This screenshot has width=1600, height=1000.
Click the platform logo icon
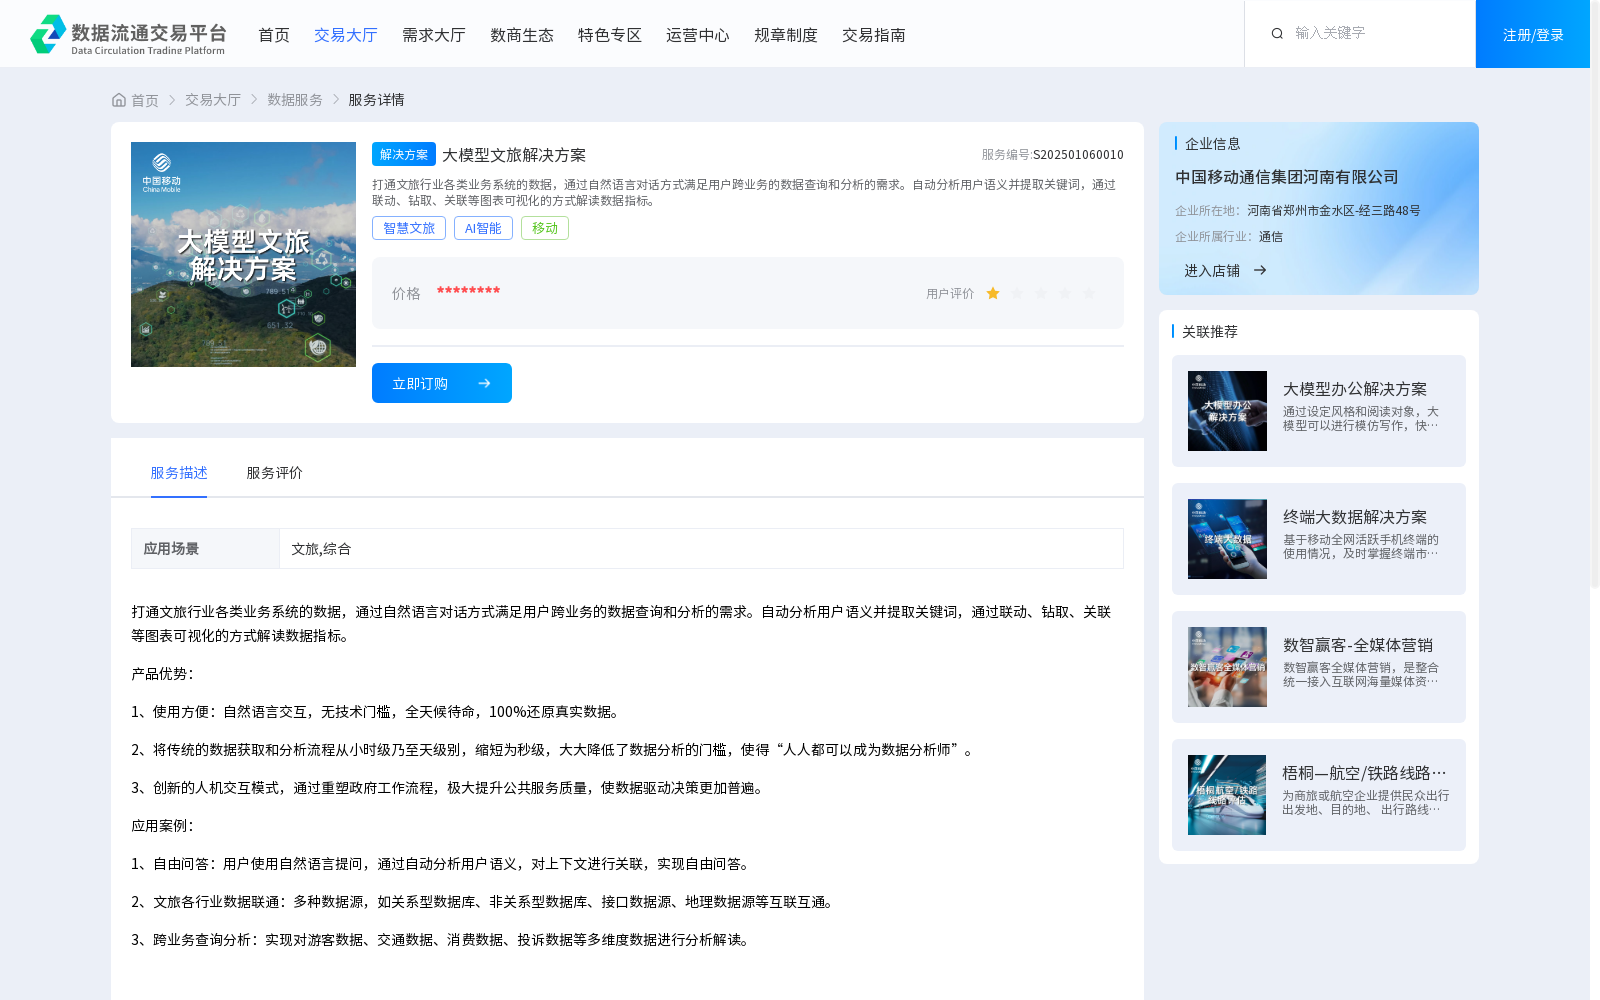pos(48,34)
